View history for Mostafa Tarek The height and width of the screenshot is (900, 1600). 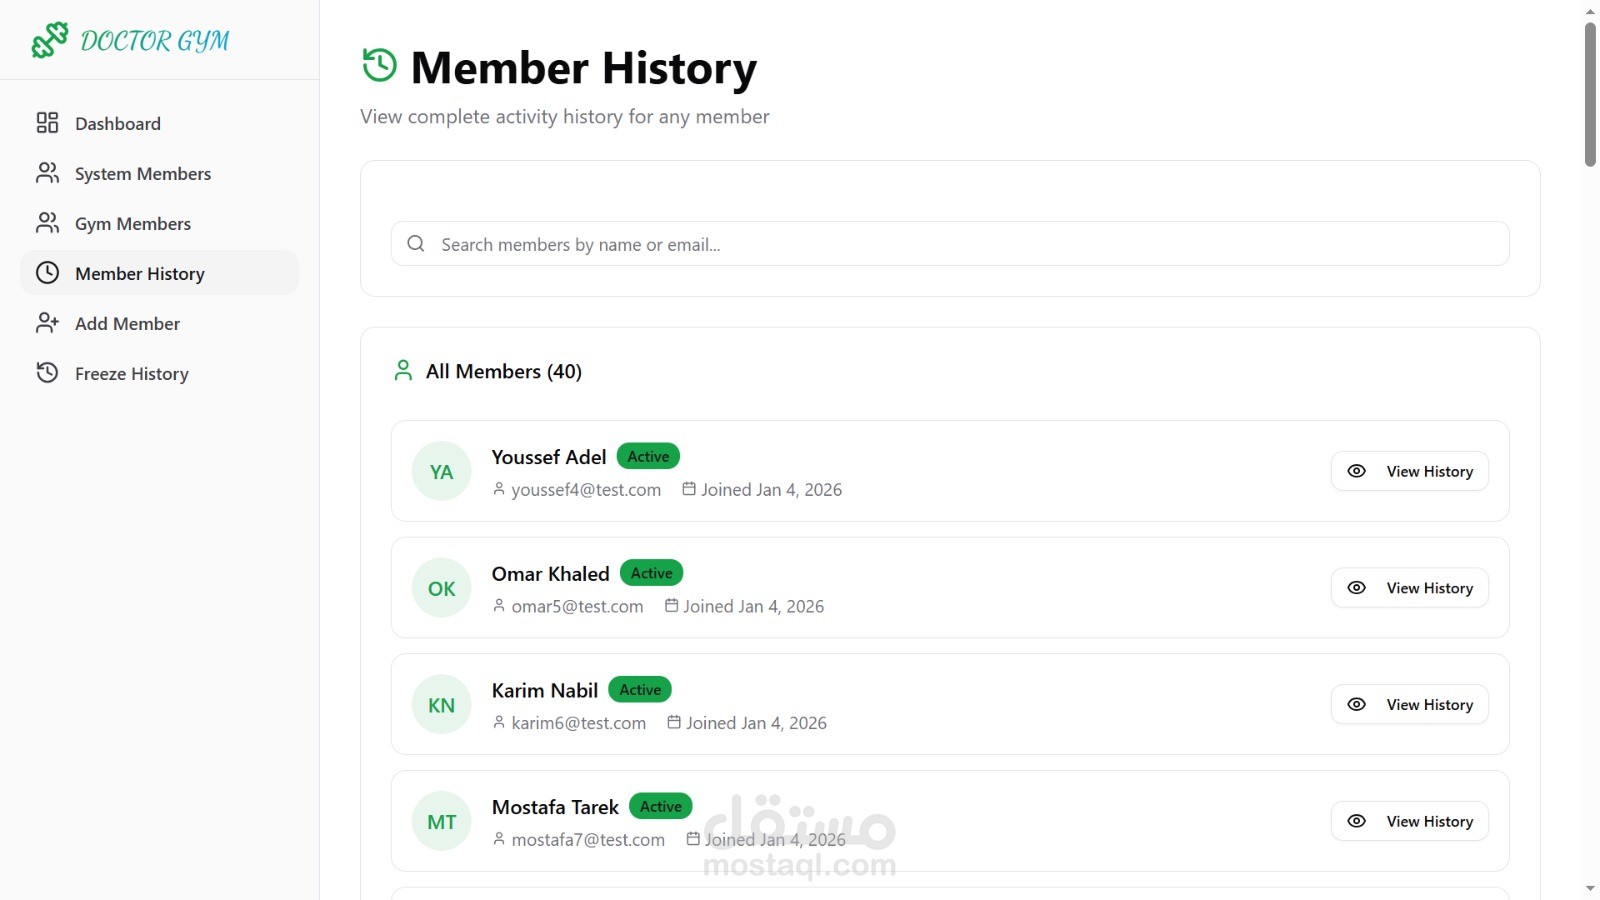[1410, 821]
